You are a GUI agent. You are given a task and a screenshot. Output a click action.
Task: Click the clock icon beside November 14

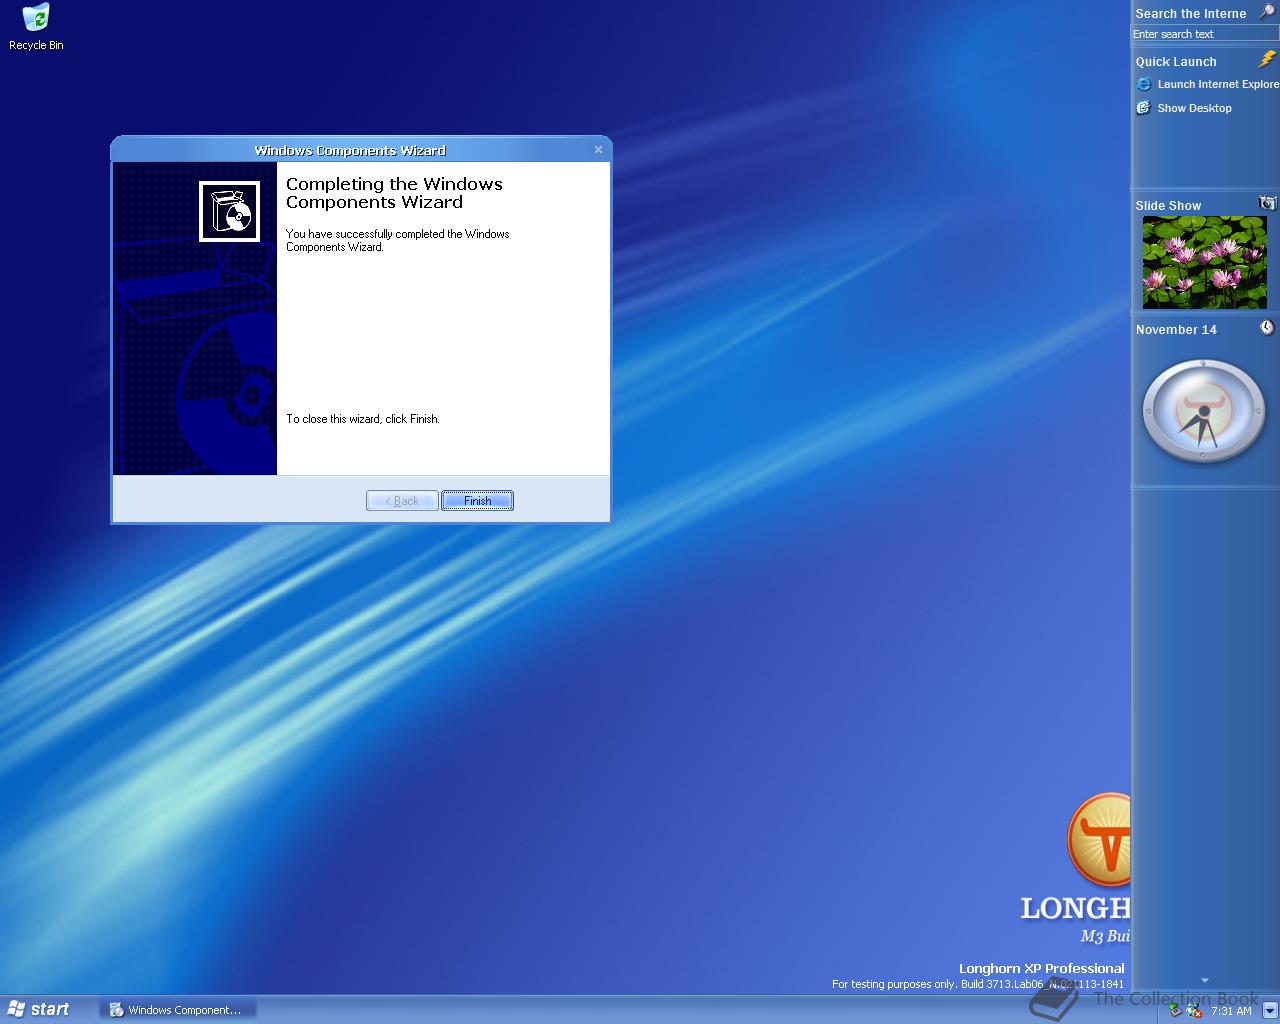point(1267,328)
